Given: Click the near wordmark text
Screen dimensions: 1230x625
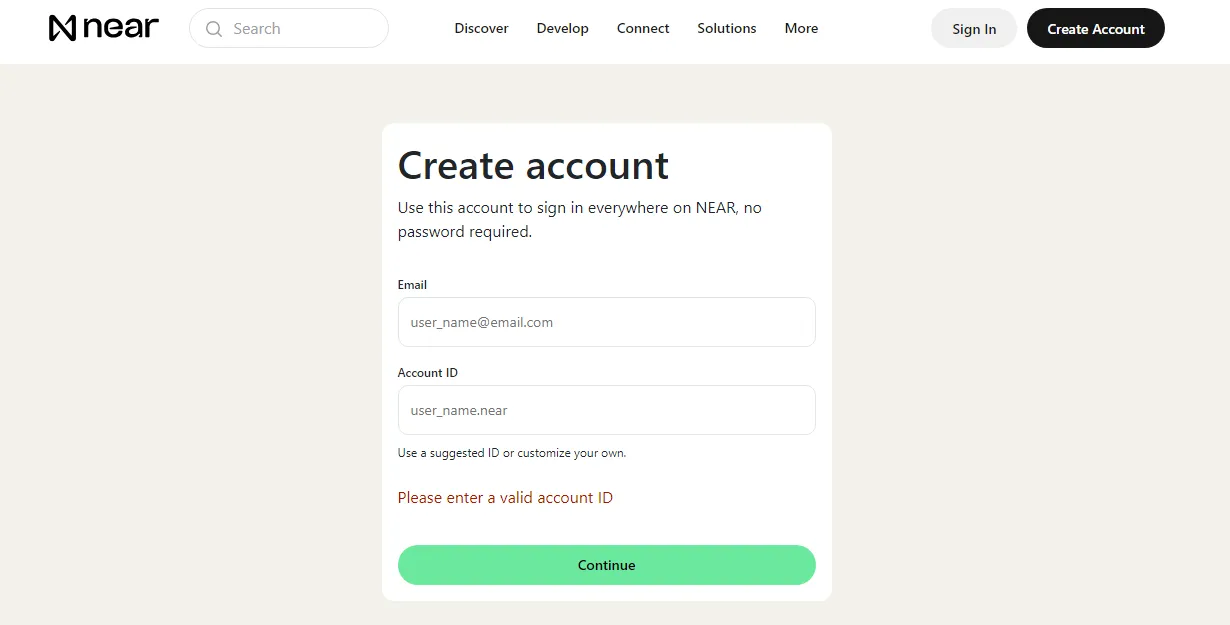Looking at the screenshot, I should tap(121, 28).
